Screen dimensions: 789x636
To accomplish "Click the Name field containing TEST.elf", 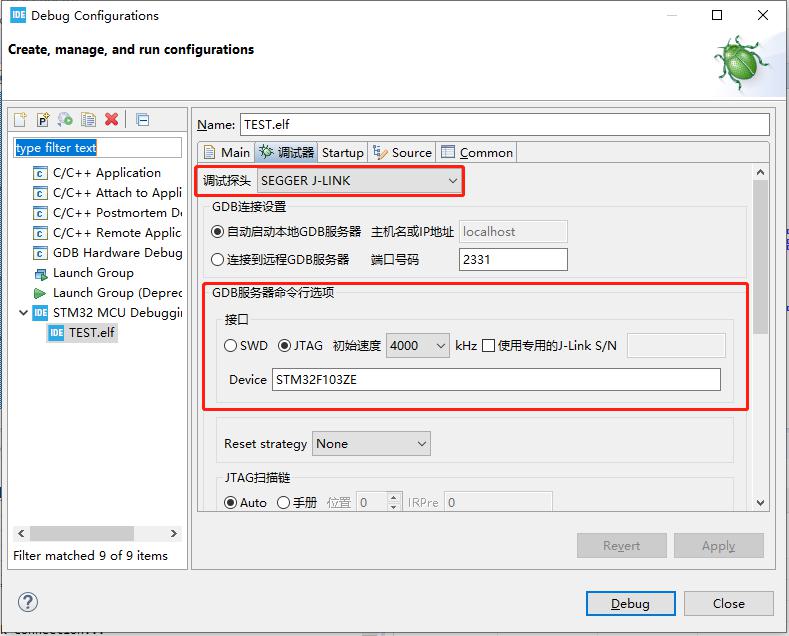I will point(505,124).
